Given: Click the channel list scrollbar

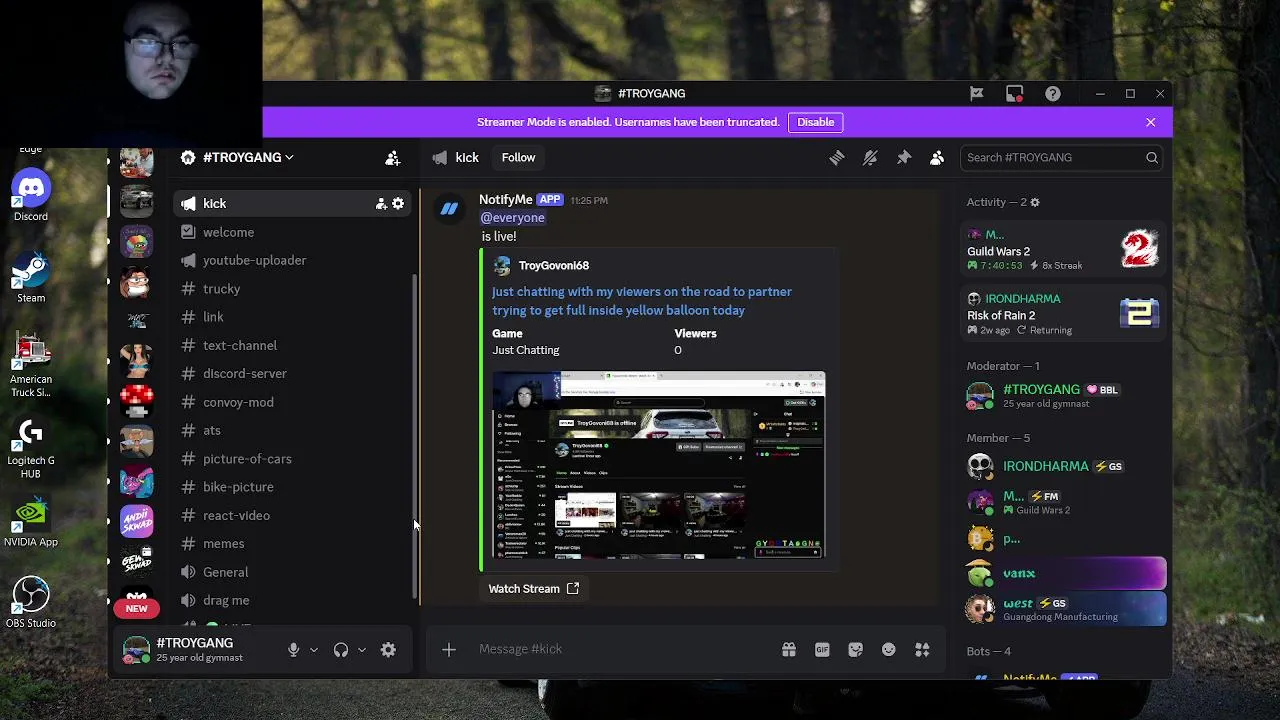Looking at the screenshot, I should pyautogui.click(x=415, y=435).
